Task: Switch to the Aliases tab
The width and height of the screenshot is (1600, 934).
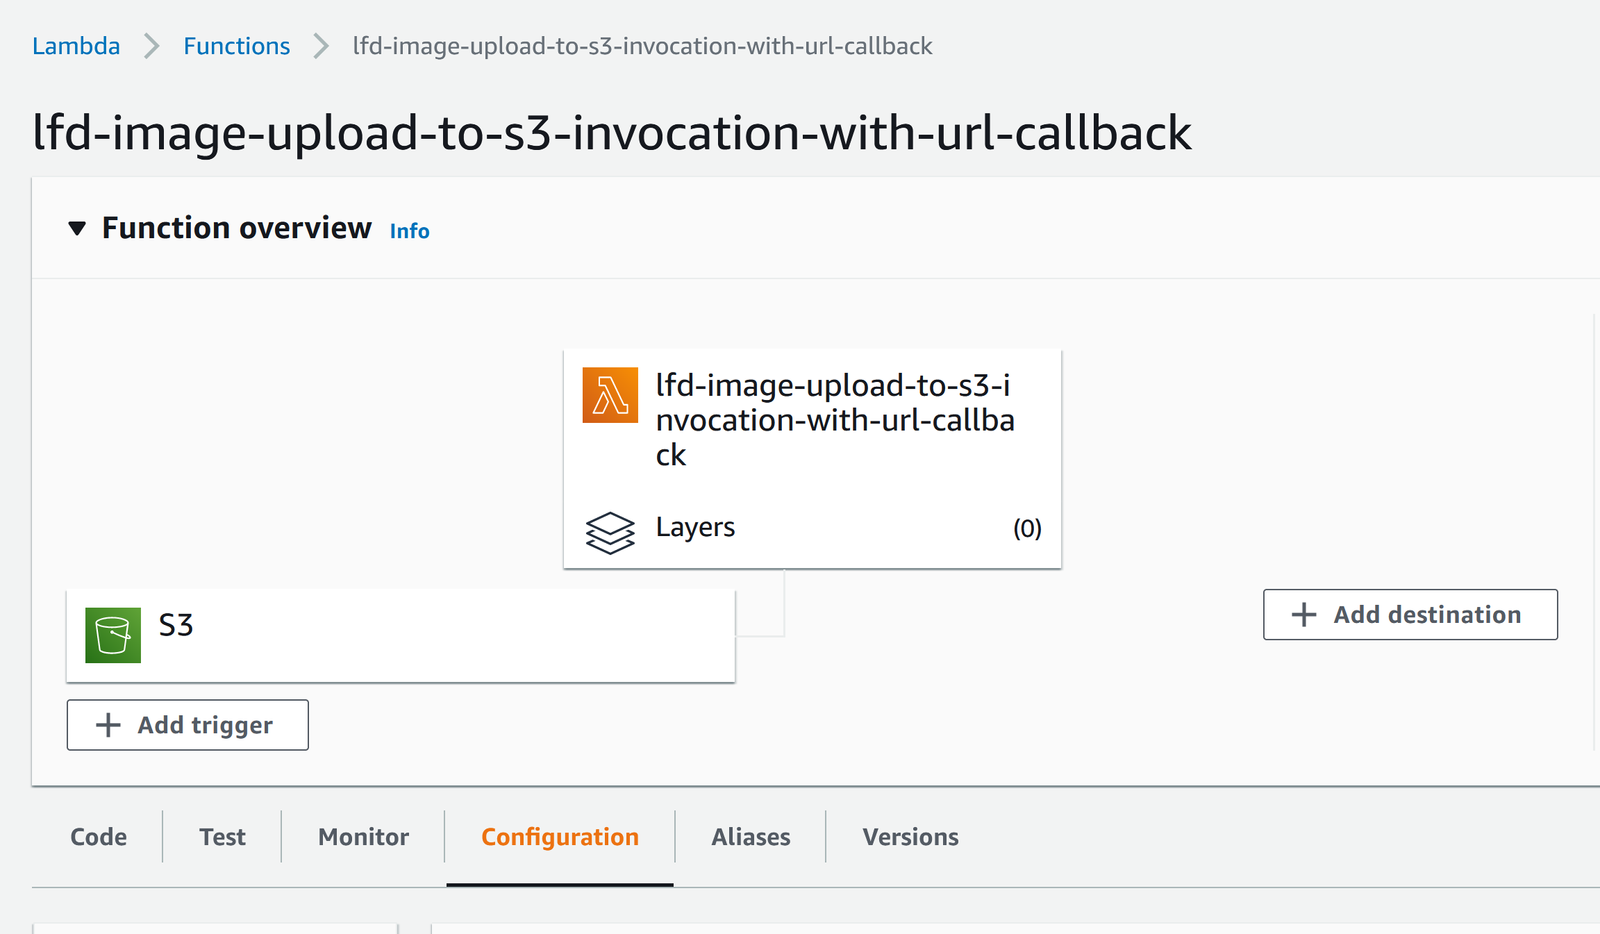Action: coord(751,837)
